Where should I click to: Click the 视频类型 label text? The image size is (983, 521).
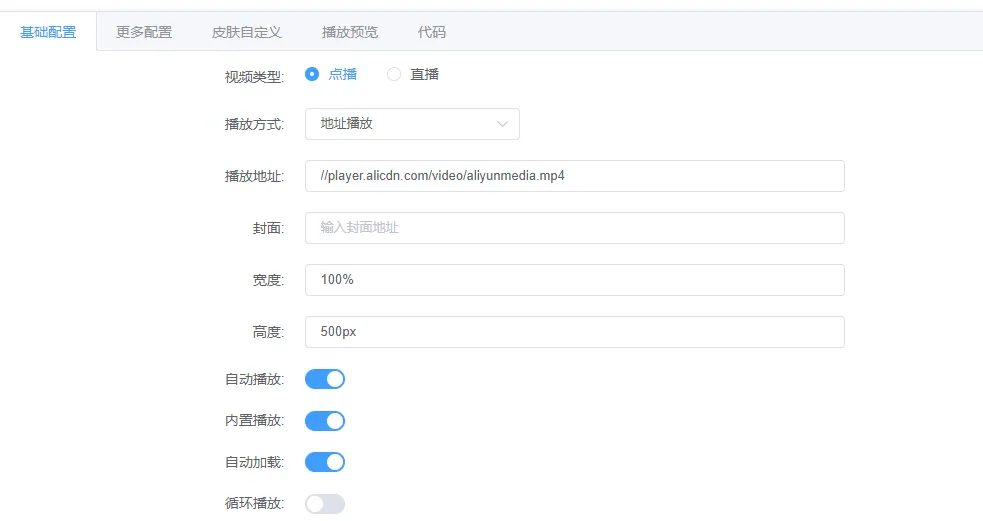point(254,77)
